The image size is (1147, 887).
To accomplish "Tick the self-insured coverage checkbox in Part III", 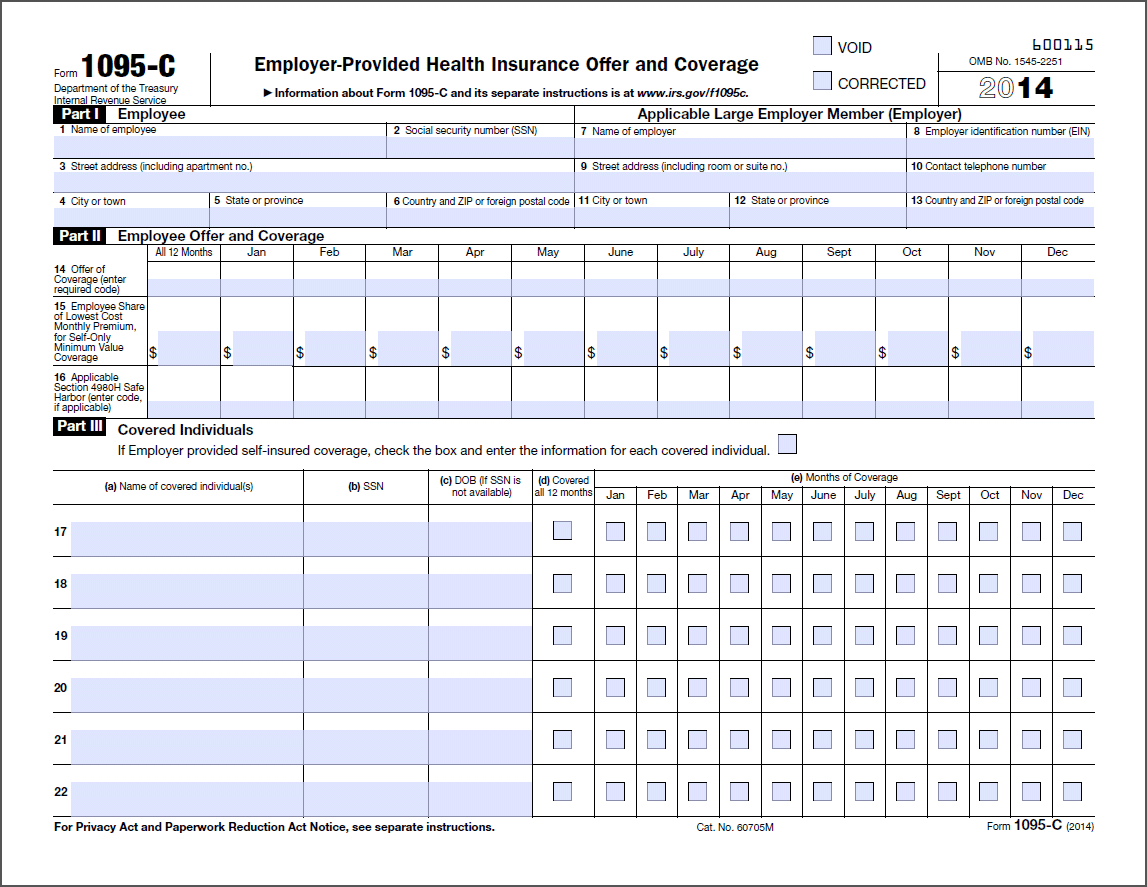I will (x=787, y=444).
